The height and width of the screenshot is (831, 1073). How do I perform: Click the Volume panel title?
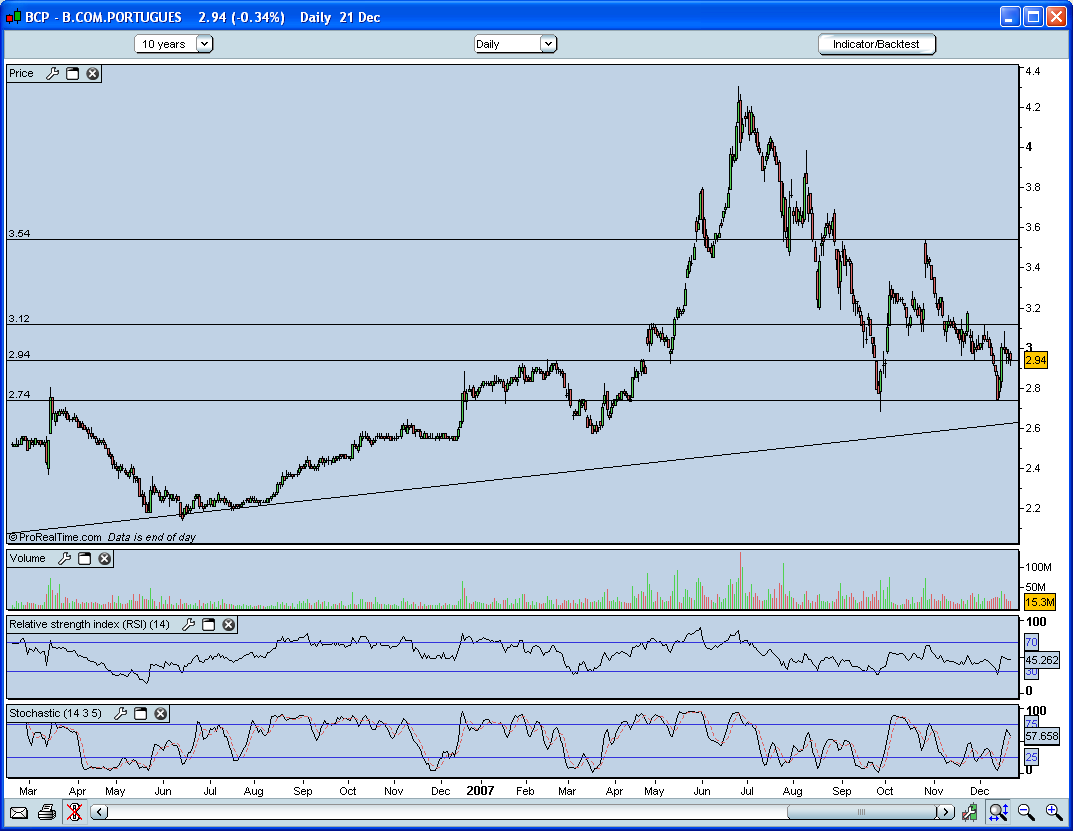[x=27, y=559]
